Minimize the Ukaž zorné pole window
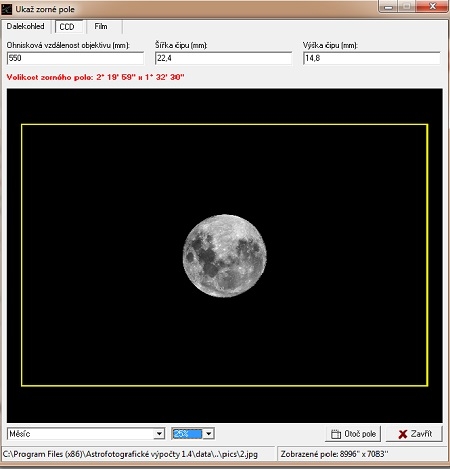The height and width of the screenshot is (469, 450). (388, 6)
